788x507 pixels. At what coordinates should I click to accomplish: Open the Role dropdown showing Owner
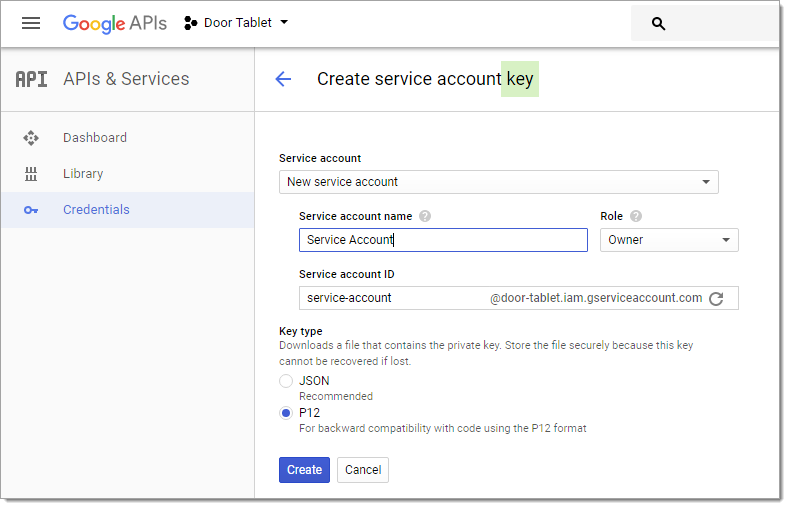pyautogui.click(x=669, y=240)
